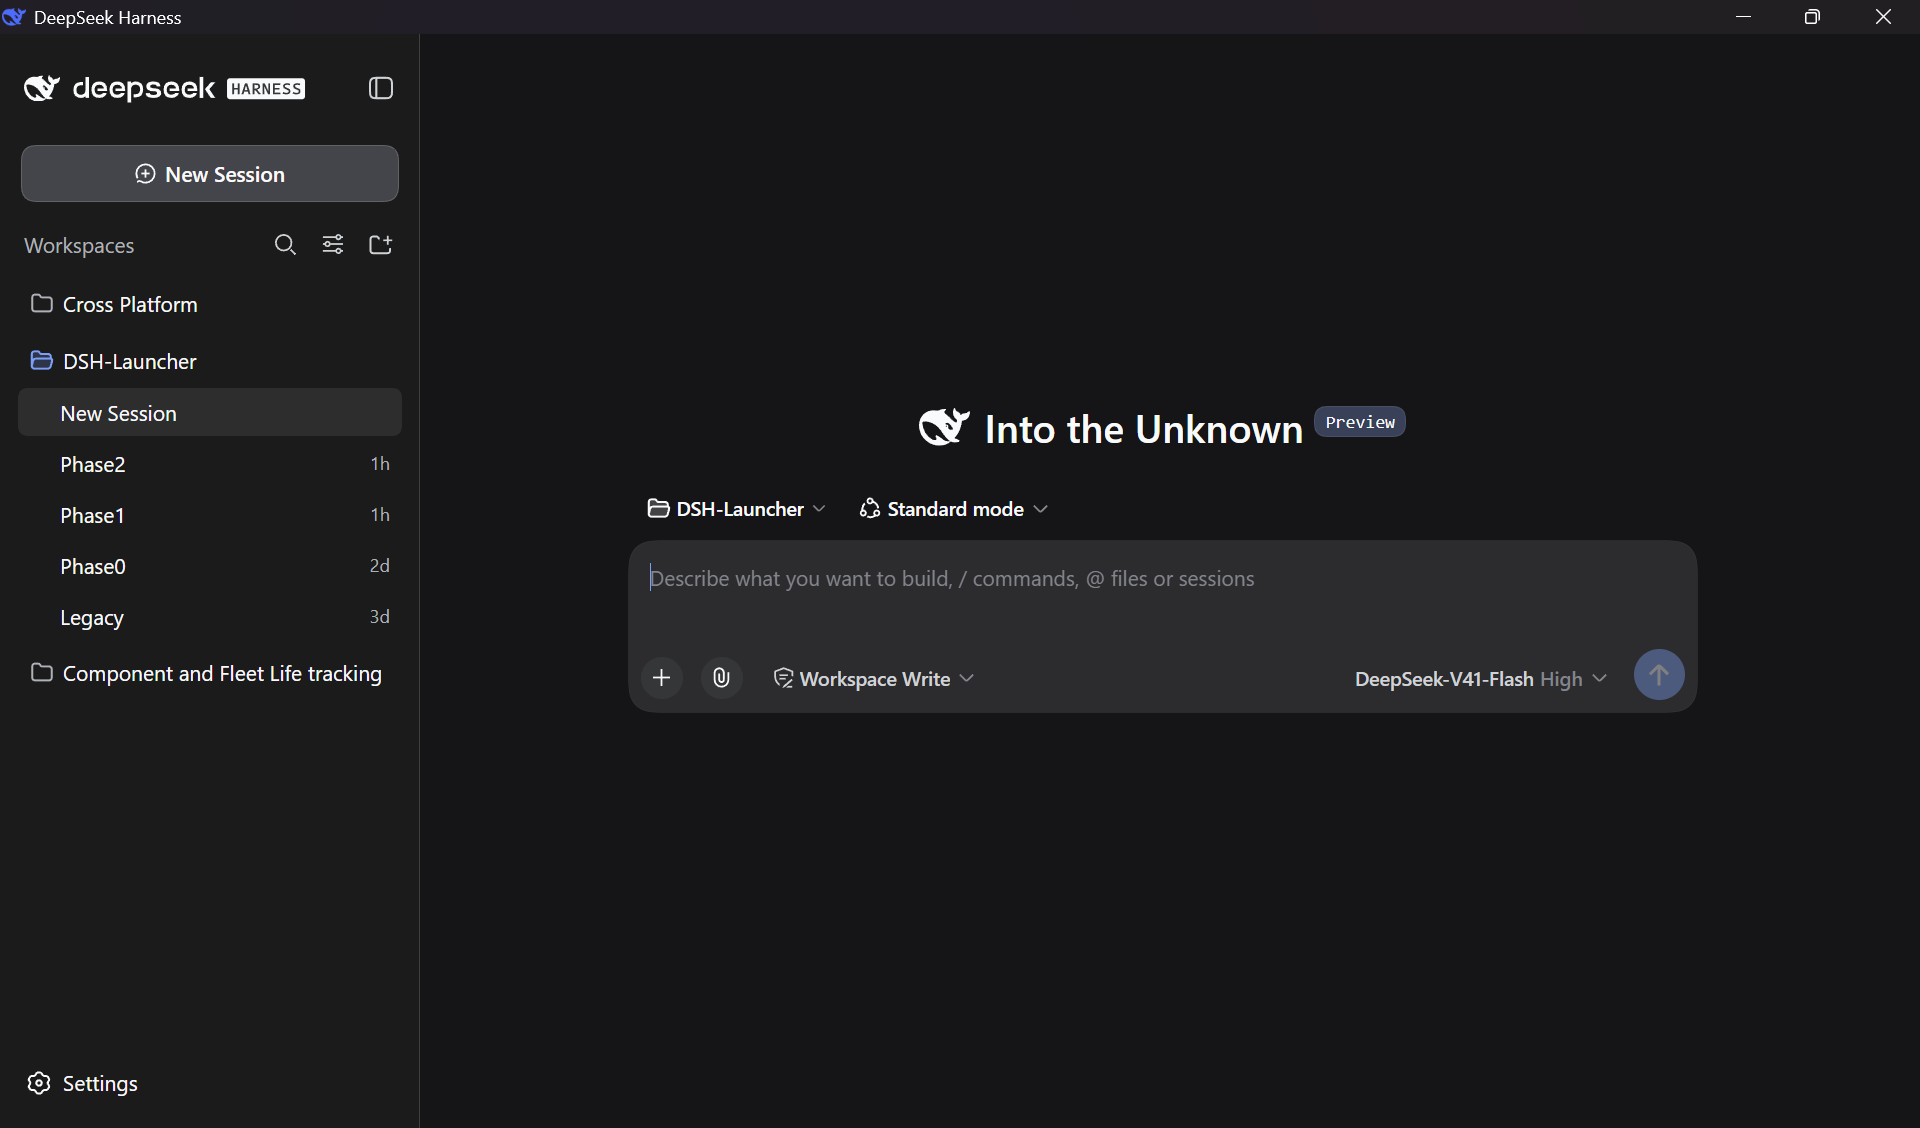Click the Preview badge
The width and height of the screenshot is (1920, 1128).
point(1360,422)
